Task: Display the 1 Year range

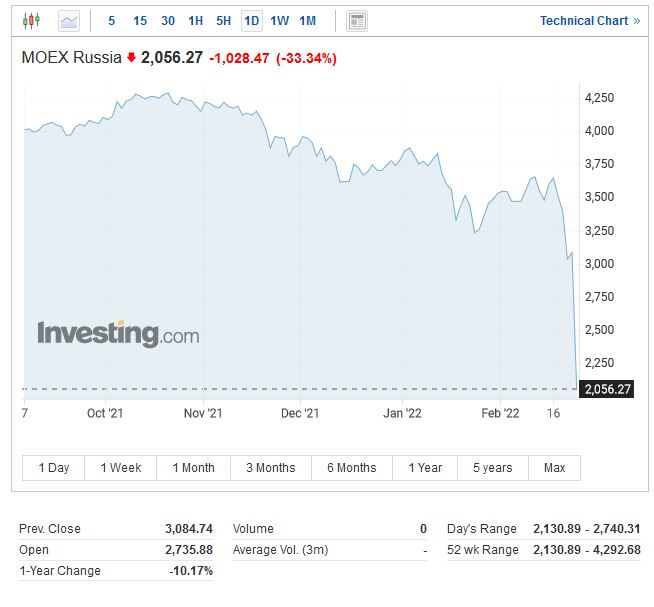Action: [x=425, y=468]
